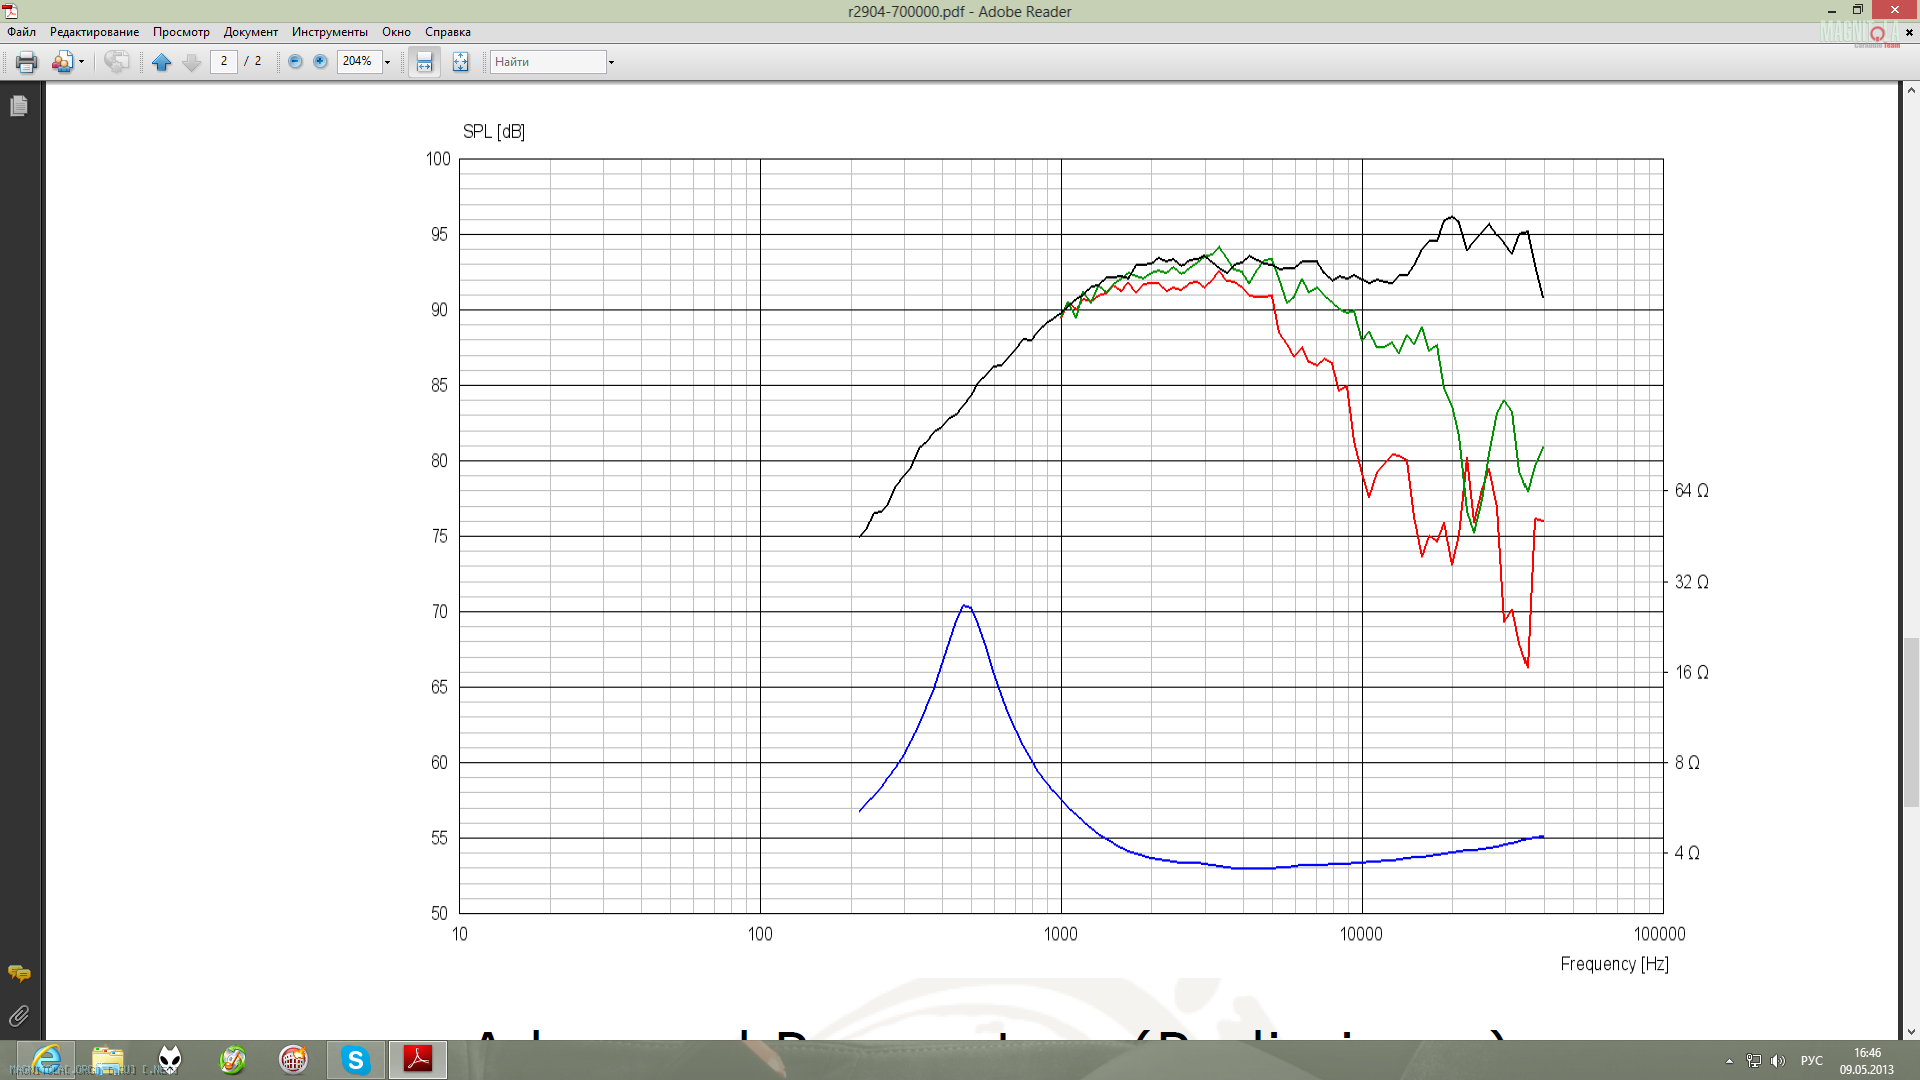This screenshot has height=1080, width=1920.
Task: Click the Print icon in toolbar
Action: [26, 62]
